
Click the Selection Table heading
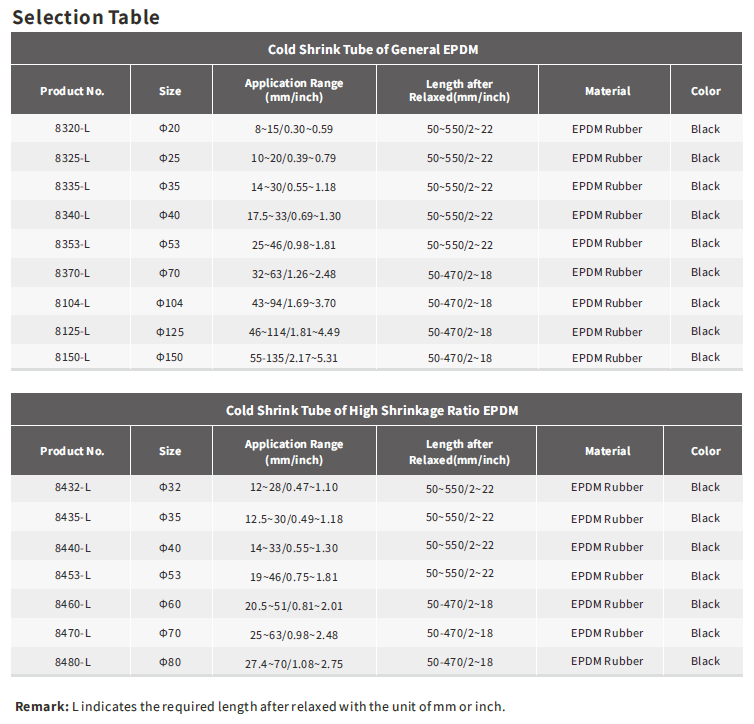[x=85, y=17]
